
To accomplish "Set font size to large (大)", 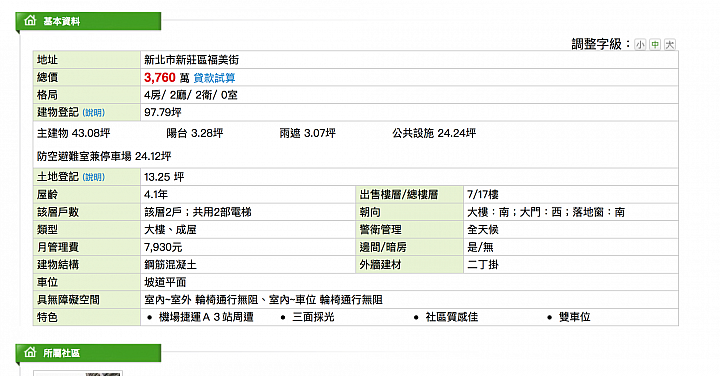I will pyautogui.click(x=670, y=45).
